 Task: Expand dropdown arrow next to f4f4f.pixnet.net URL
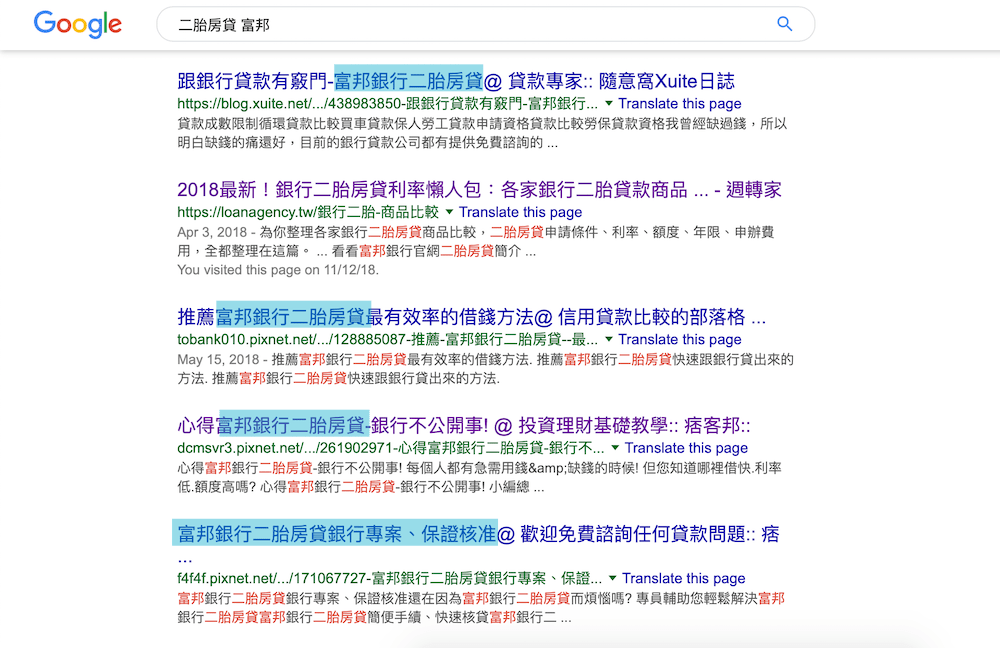pyautogui.click(x=613, y=578)
